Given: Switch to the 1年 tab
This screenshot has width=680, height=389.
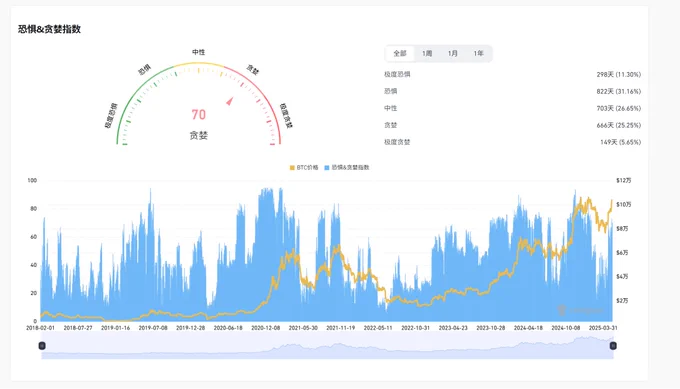Looking at the screenshot, I should [x=478, y=53].
